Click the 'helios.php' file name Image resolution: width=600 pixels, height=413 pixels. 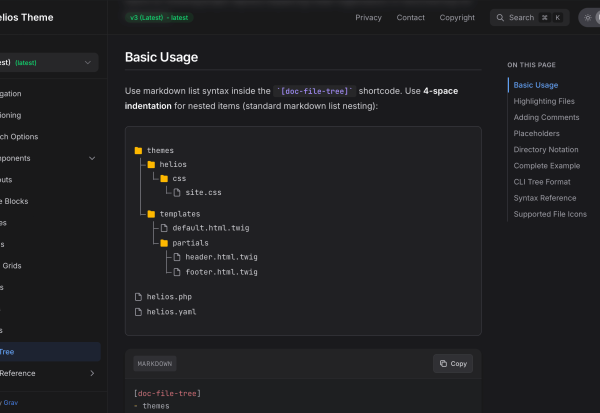pos(169,297)
